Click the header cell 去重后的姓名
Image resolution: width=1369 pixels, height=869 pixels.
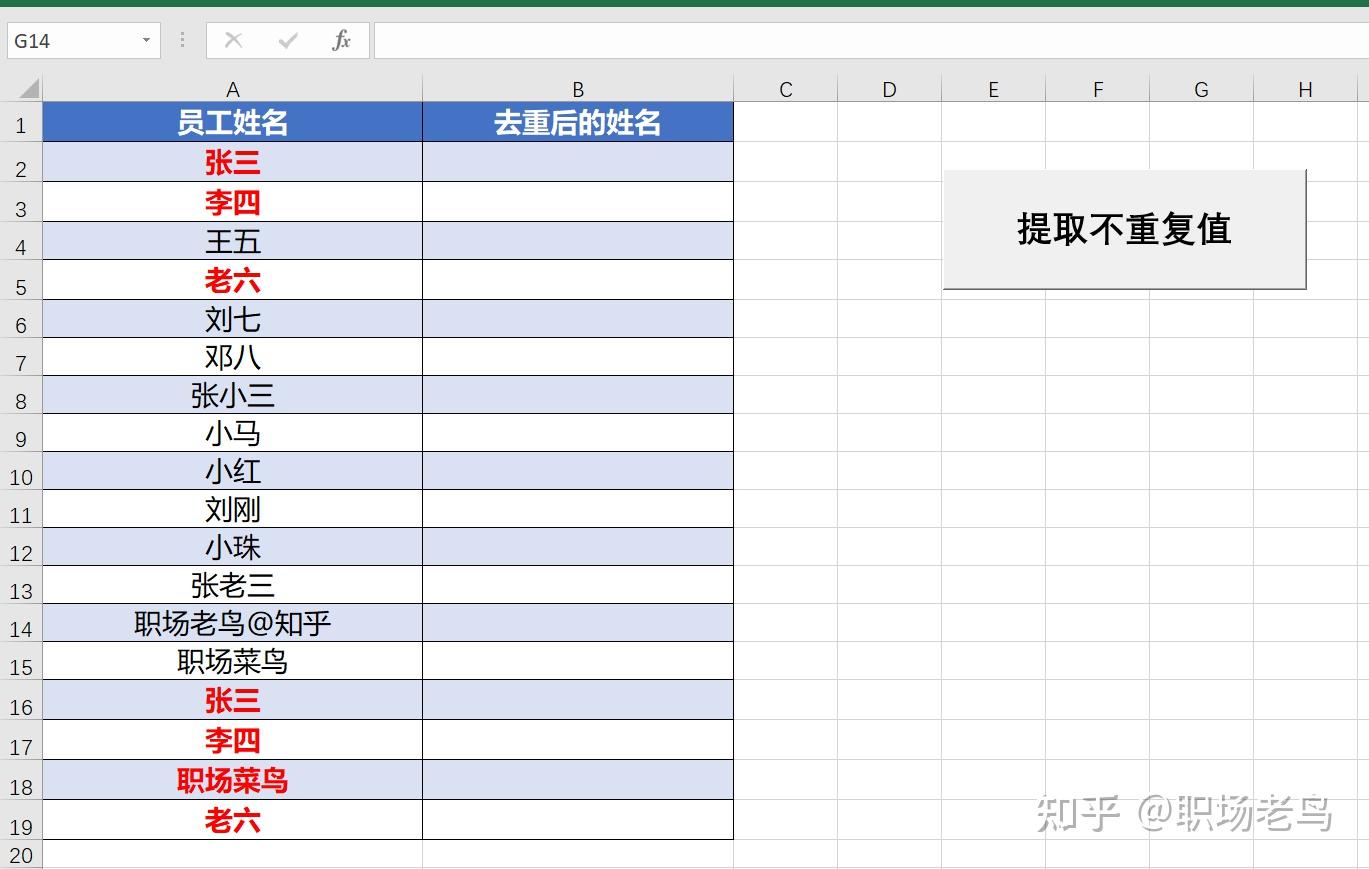click(578, 122)
